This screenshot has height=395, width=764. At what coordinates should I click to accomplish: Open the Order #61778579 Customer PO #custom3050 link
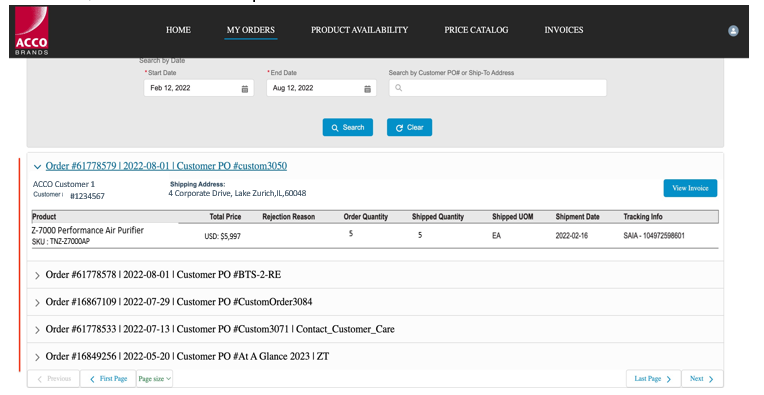pyautogui.click(x=166, y=166)
